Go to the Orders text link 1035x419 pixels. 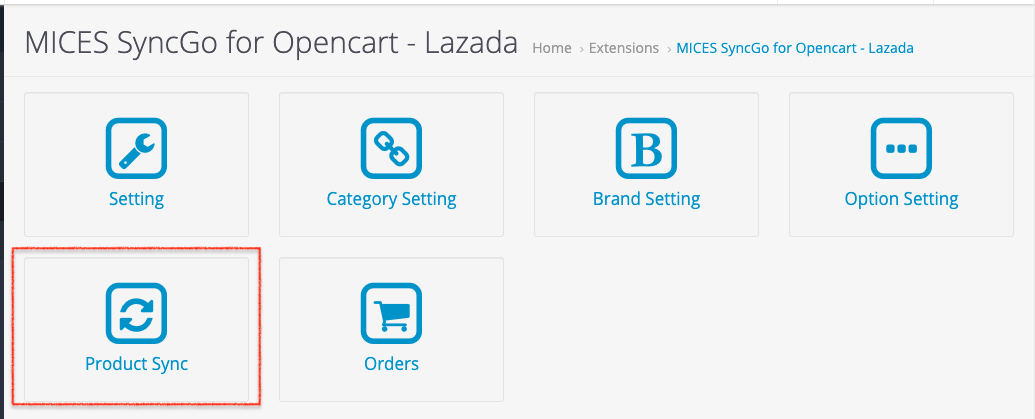[391, 364]
